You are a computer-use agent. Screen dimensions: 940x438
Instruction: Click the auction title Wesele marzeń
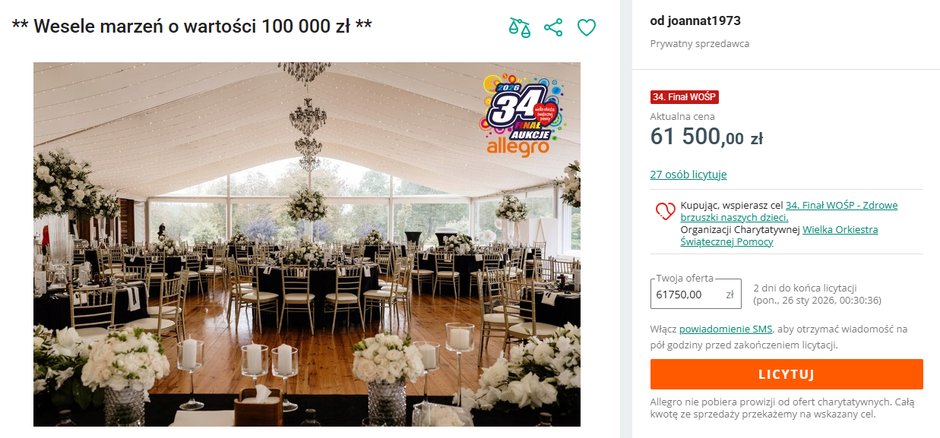pyautogui.click(x=192, y=27)
